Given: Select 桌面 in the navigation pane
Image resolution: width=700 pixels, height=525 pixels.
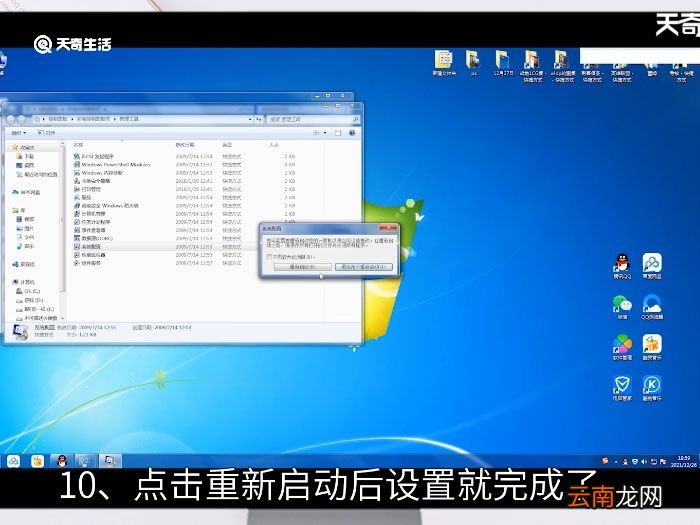Looking at the screenshot, I should click(25, 165).
